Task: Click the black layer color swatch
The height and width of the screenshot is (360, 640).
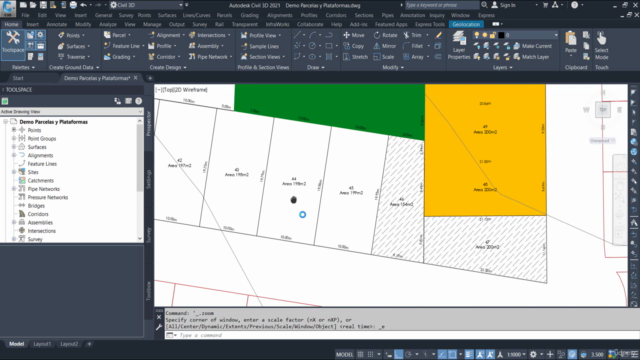Action: 501,35
